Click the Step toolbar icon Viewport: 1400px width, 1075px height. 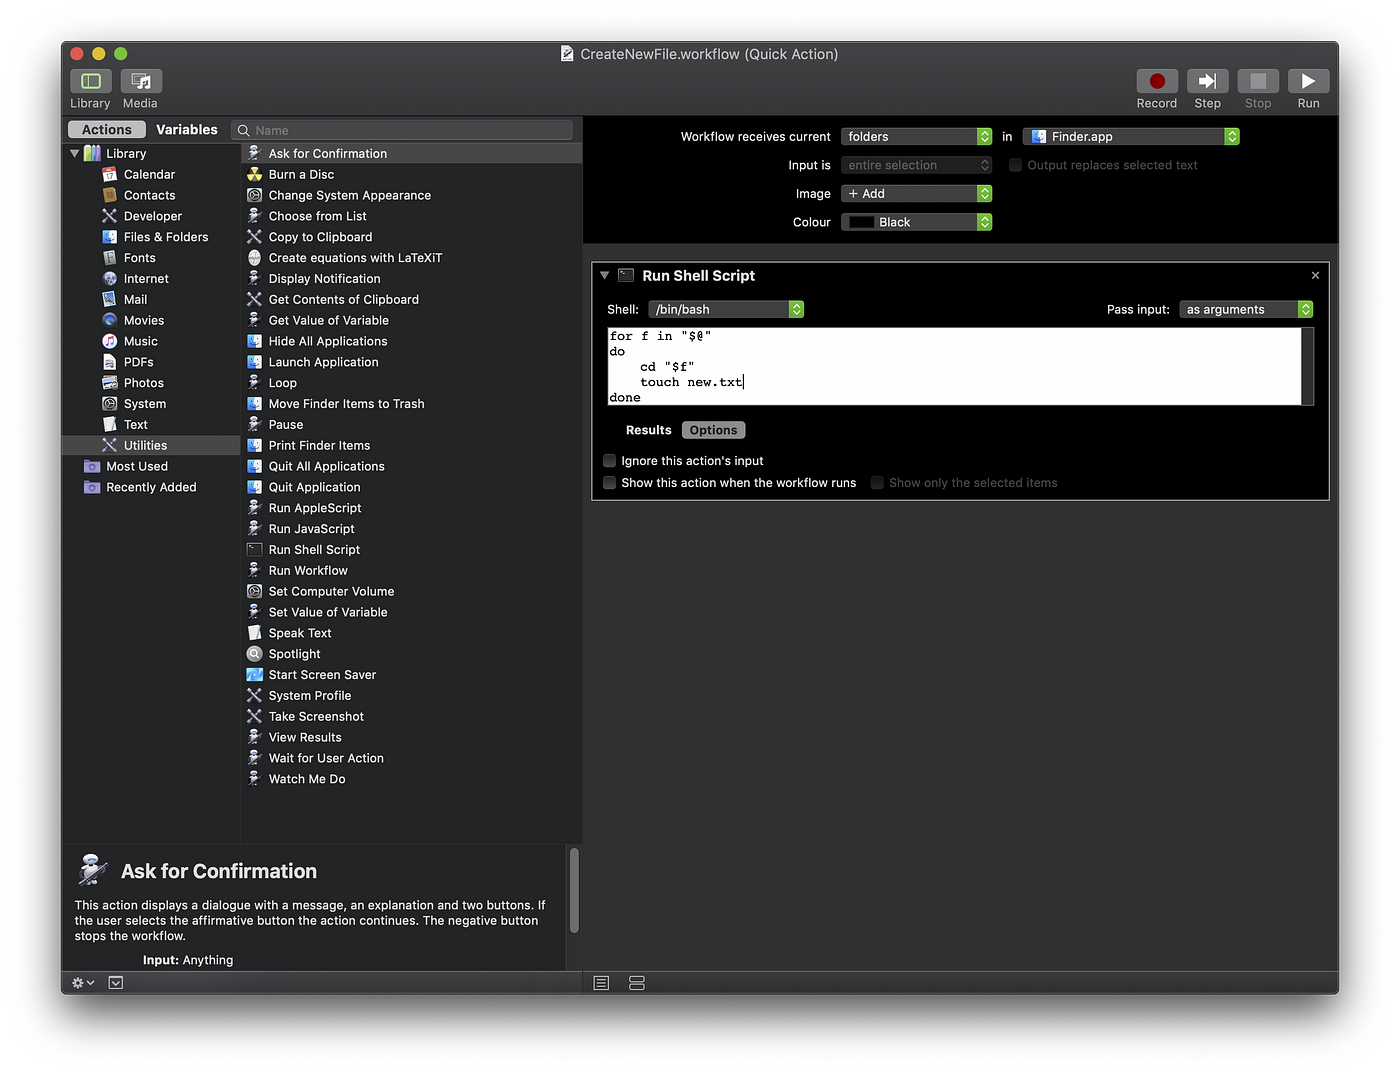pos(1207,81)
